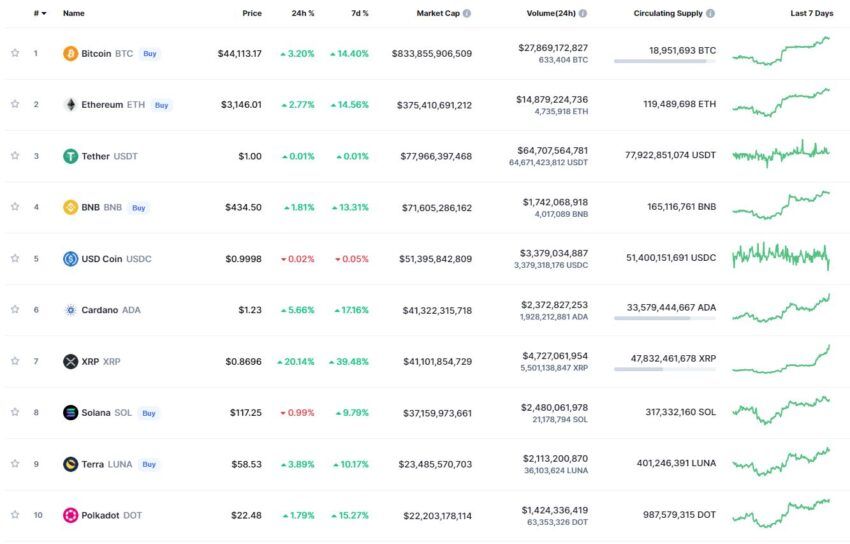Star Ethereum for the watchlist
This screenshot has height=544, width=850.
(15, 103)
